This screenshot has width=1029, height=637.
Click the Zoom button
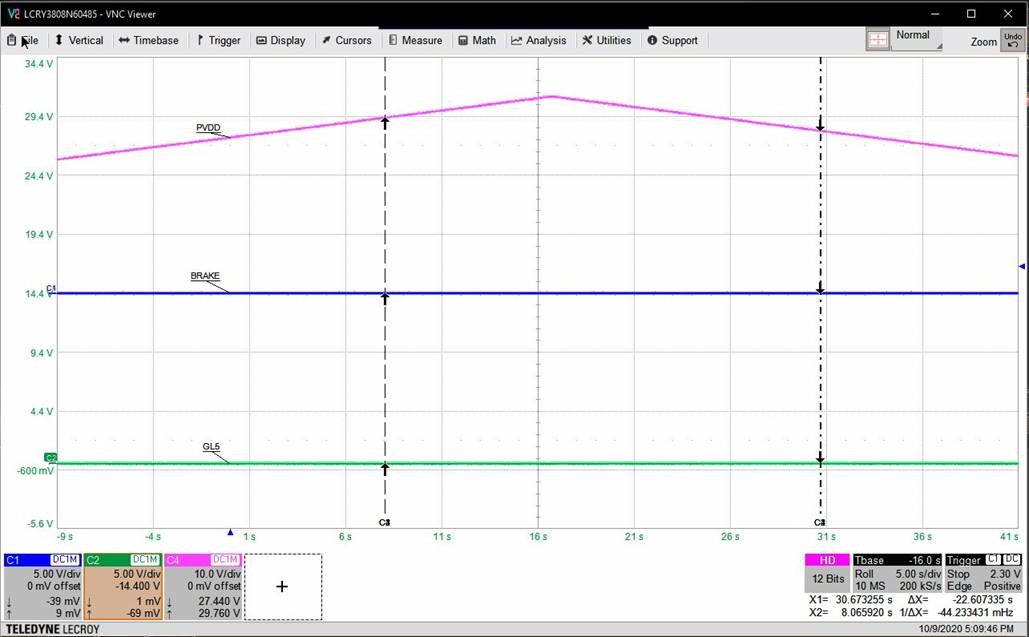tap(983, 43)
